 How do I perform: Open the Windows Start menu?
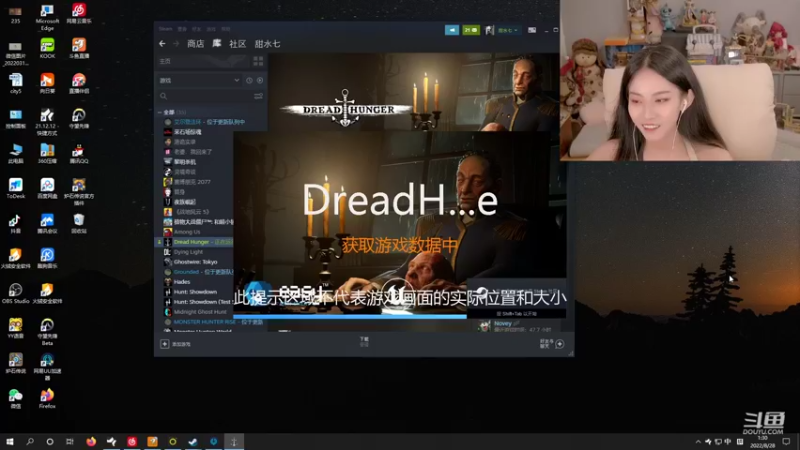point(10,442)
